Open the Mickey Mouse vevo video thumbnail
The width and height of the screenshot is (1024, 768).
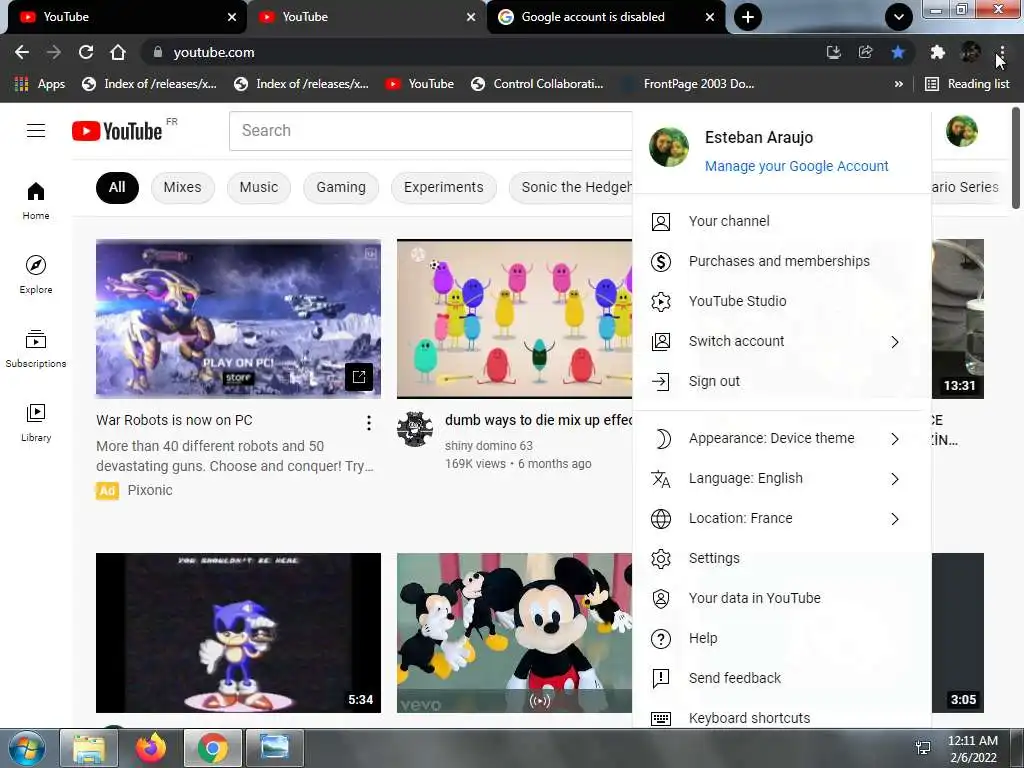tap(515, 633)
